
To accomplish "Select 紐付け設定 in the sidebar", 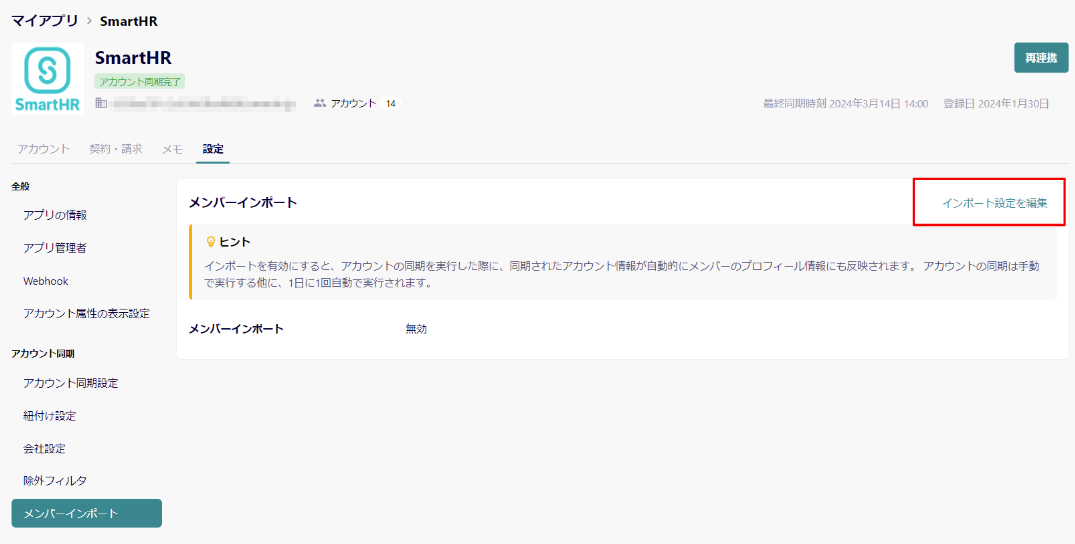I will click(50, 416).
